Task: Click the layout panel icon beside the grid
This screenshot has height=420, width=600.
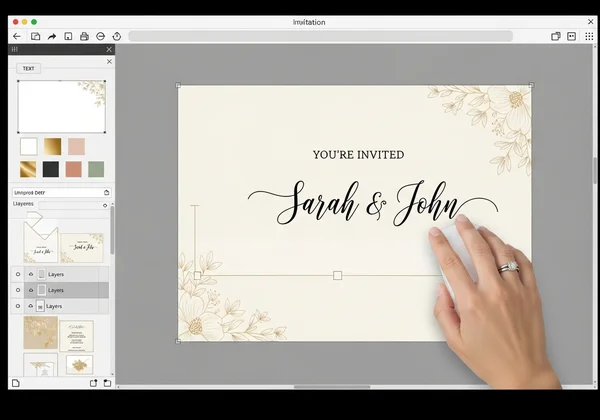Action: coord(571,36)
